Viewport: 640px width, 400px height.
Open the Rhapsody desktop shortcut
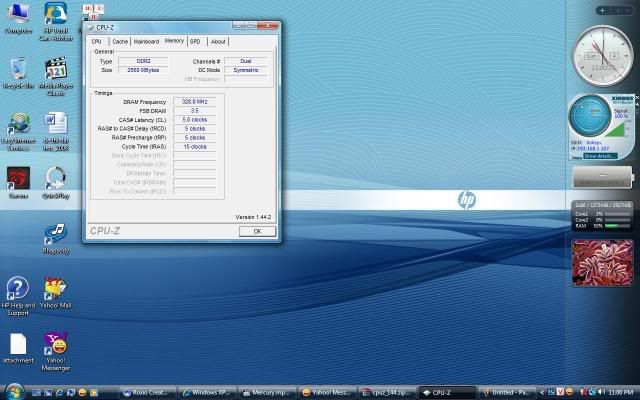coord(56,234)
